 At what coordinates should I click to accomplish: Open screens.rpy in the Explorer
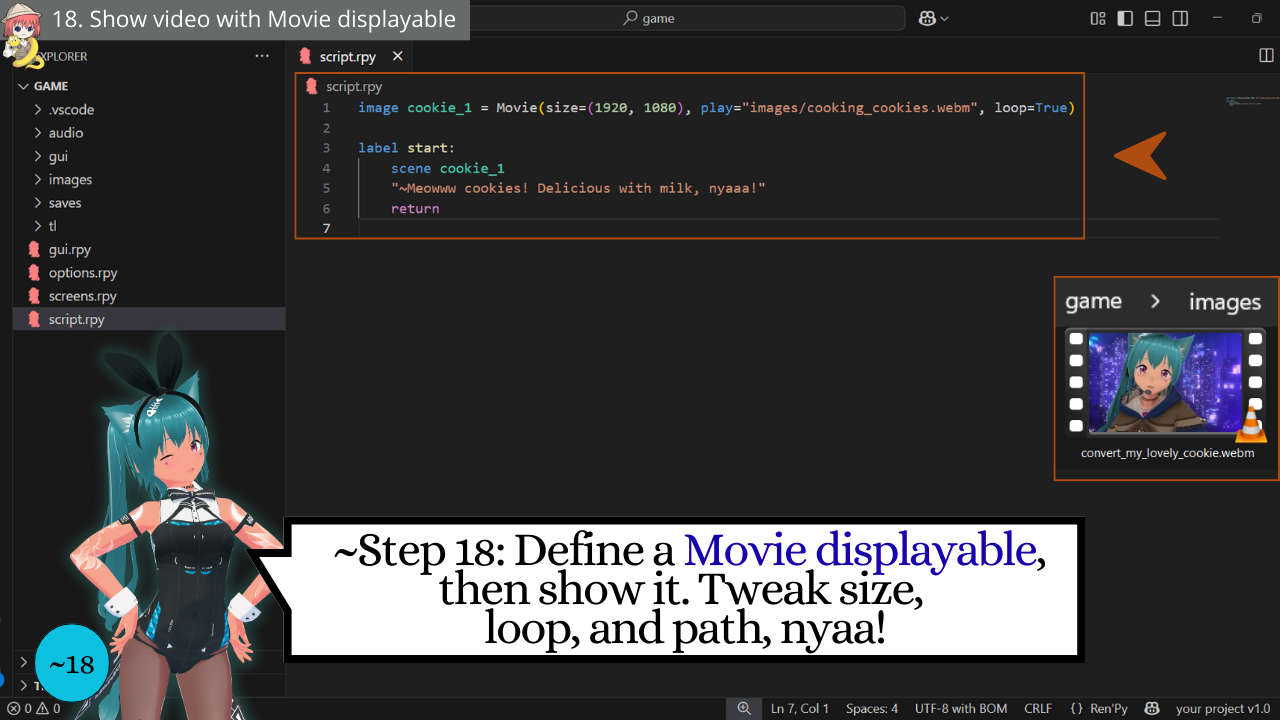tap(82, 296)
